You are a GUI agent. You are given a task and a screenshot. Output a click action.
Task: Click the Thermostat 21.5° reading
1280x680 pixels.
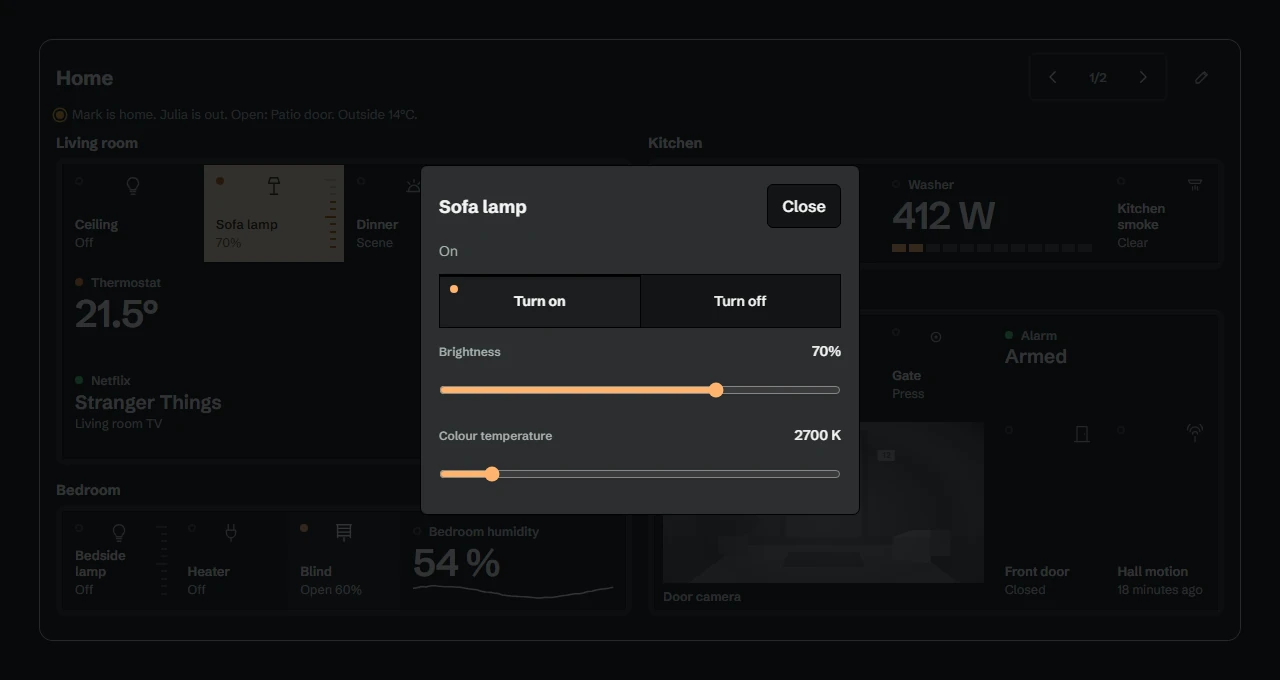coord(117,314)
